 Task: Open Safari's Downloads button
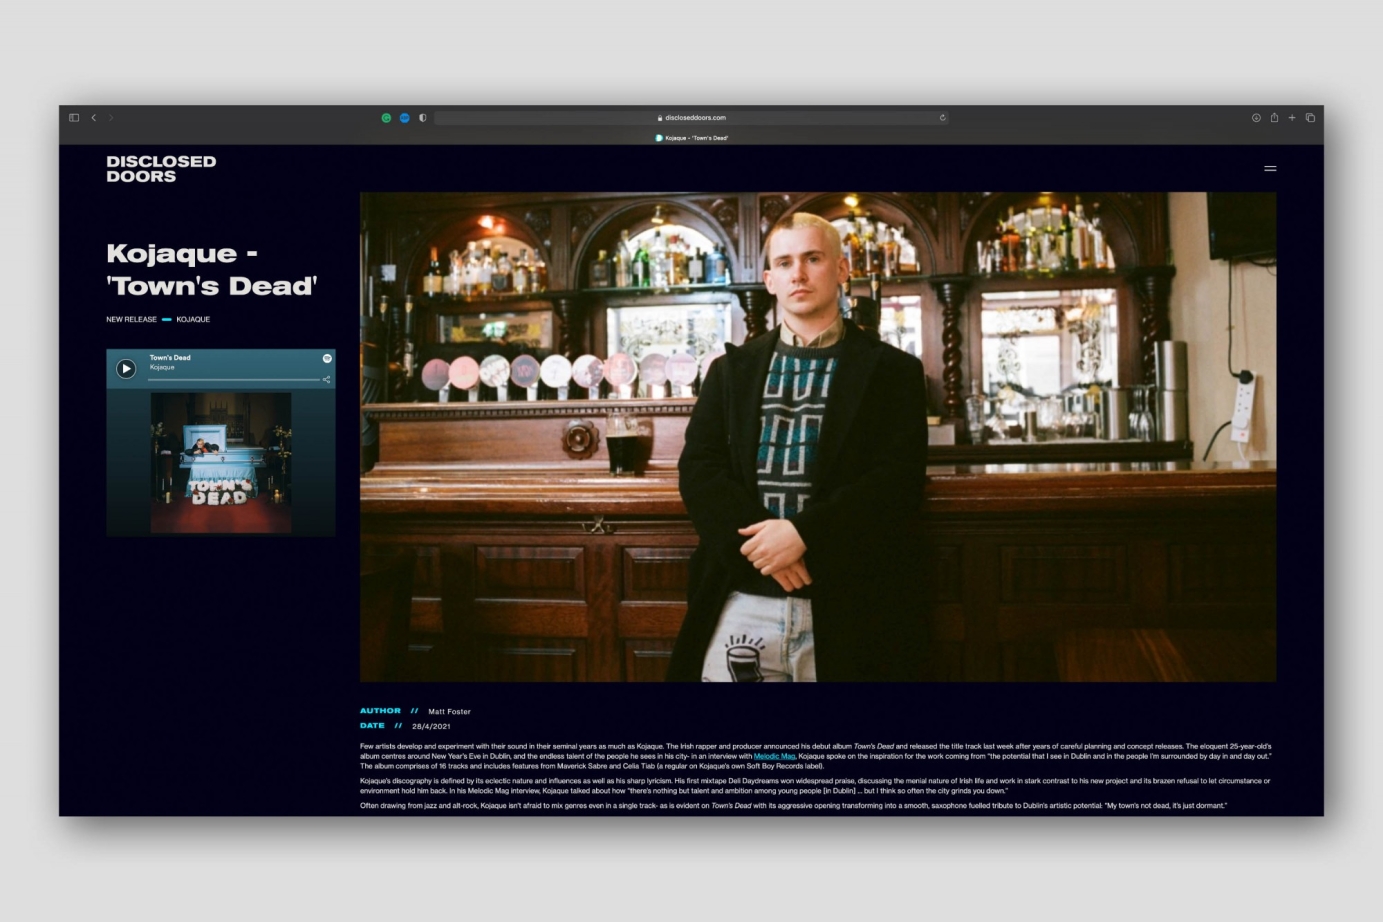[1255, 117]
